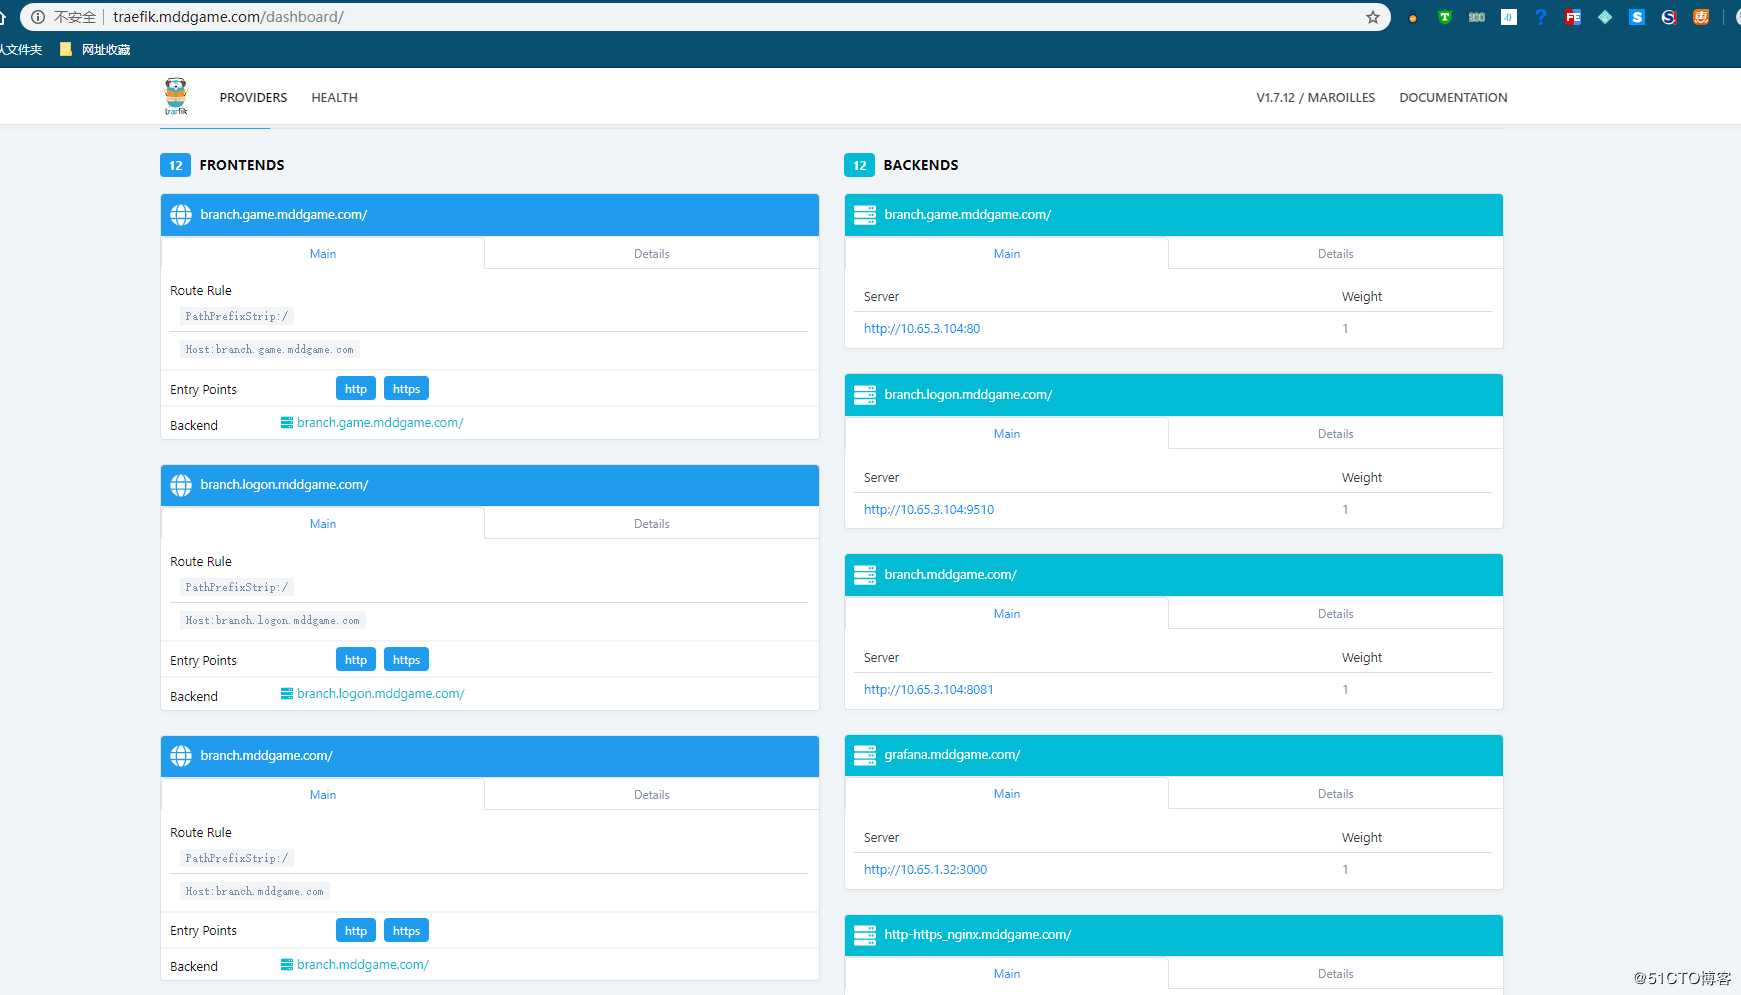Select Details tab of branch.mddgame.com backend
Screen dimensions: 1741x995
click(1335, 613)
